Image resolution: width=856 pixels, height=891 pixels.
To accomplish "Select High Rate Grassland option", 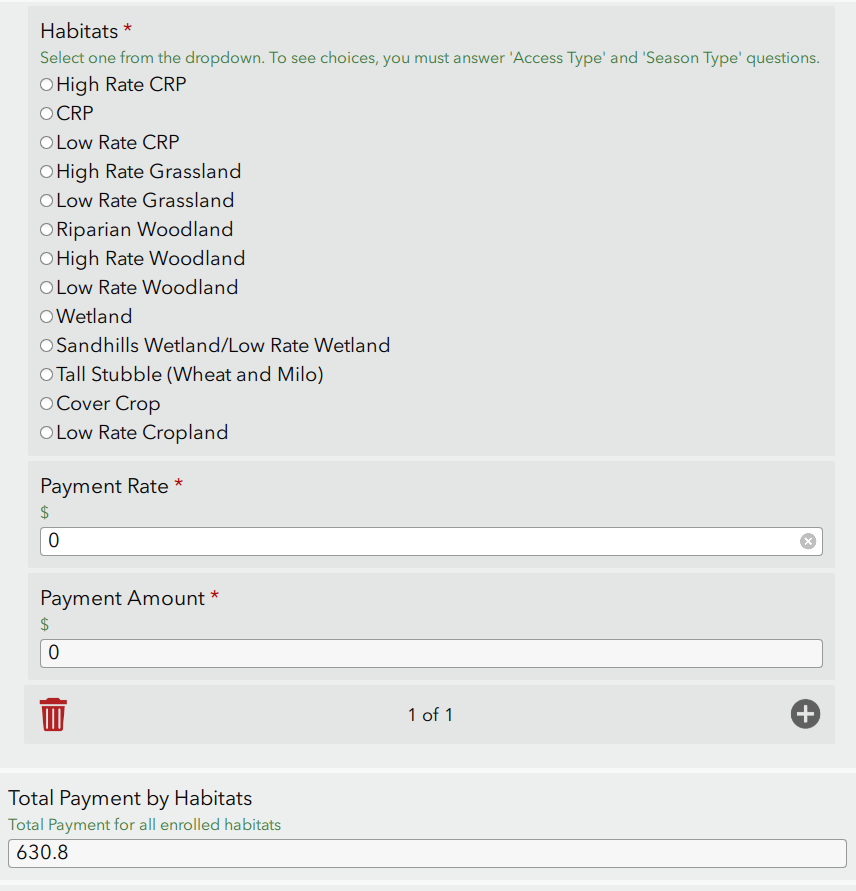I will [x=47, y=172].
